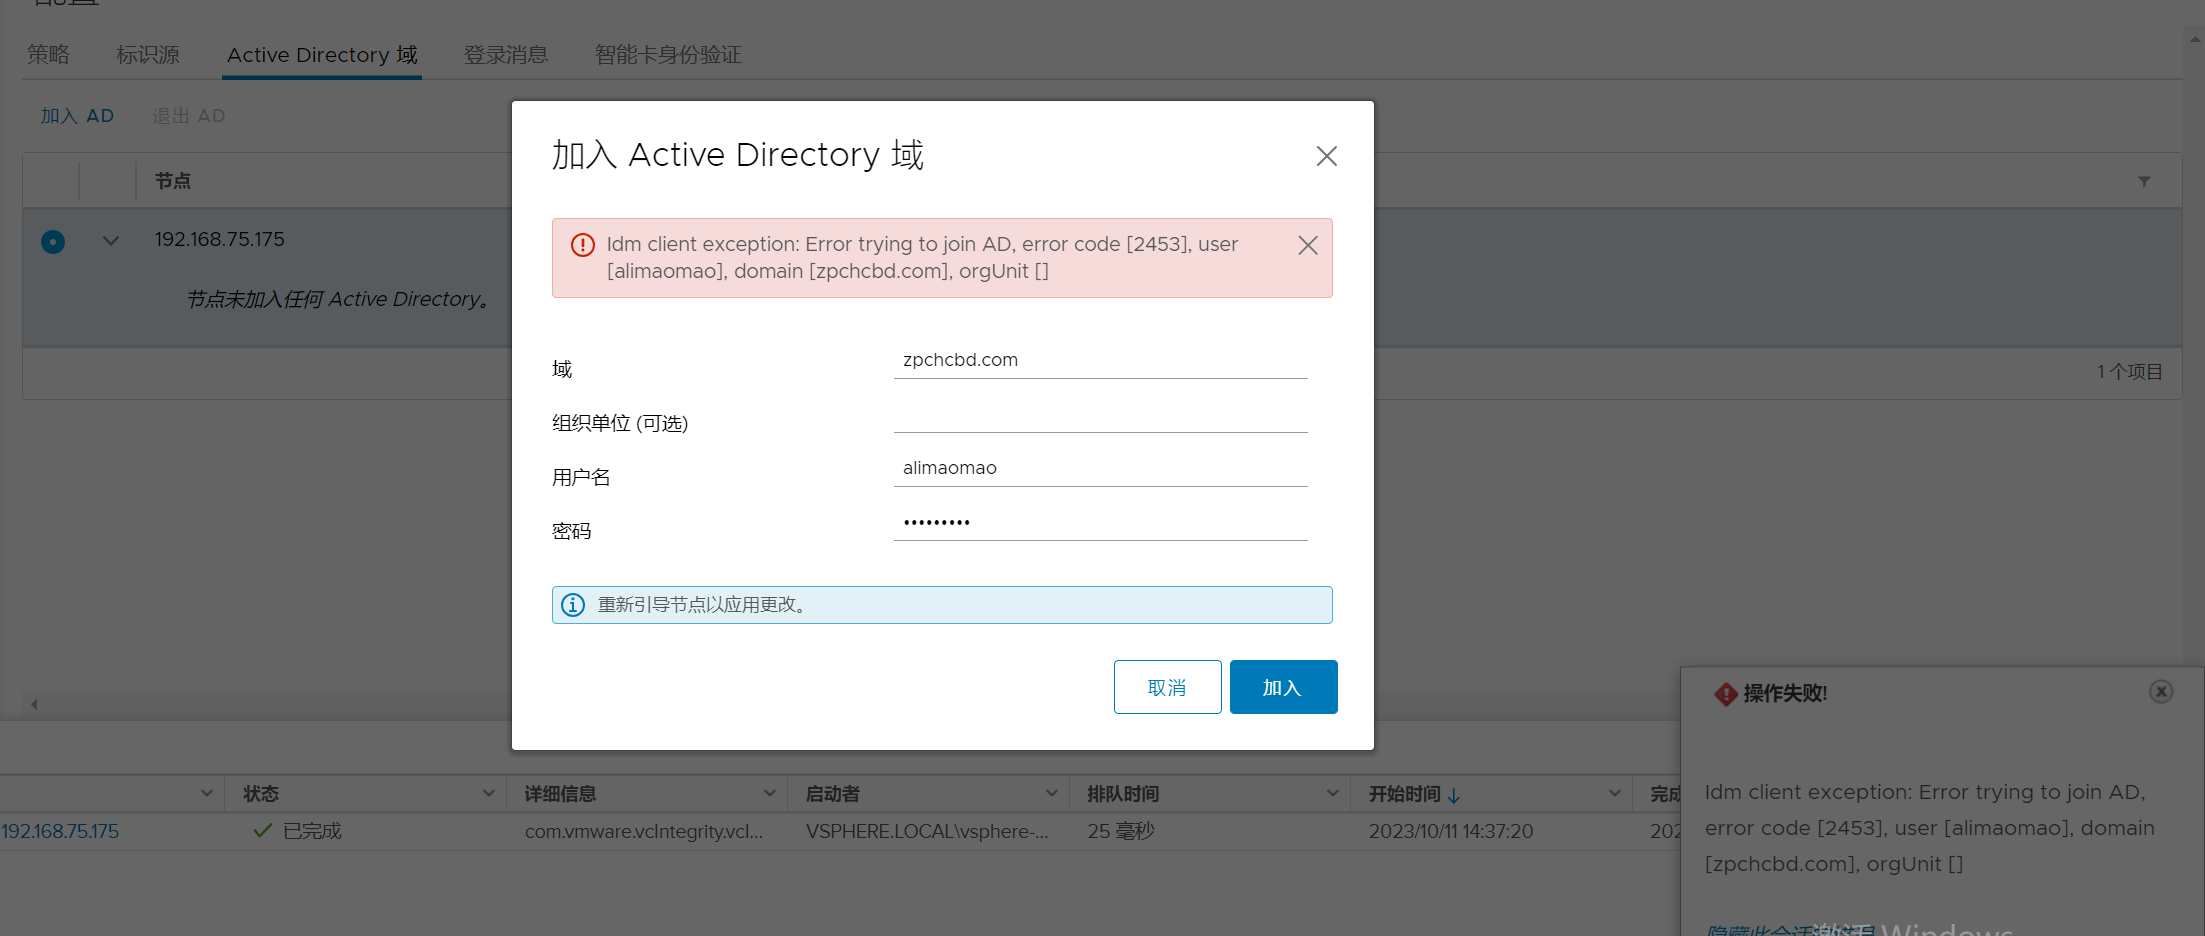Click the 退出 AD link
The width and height of the screenshot is (2205, 936).
[x=188, y=116]
